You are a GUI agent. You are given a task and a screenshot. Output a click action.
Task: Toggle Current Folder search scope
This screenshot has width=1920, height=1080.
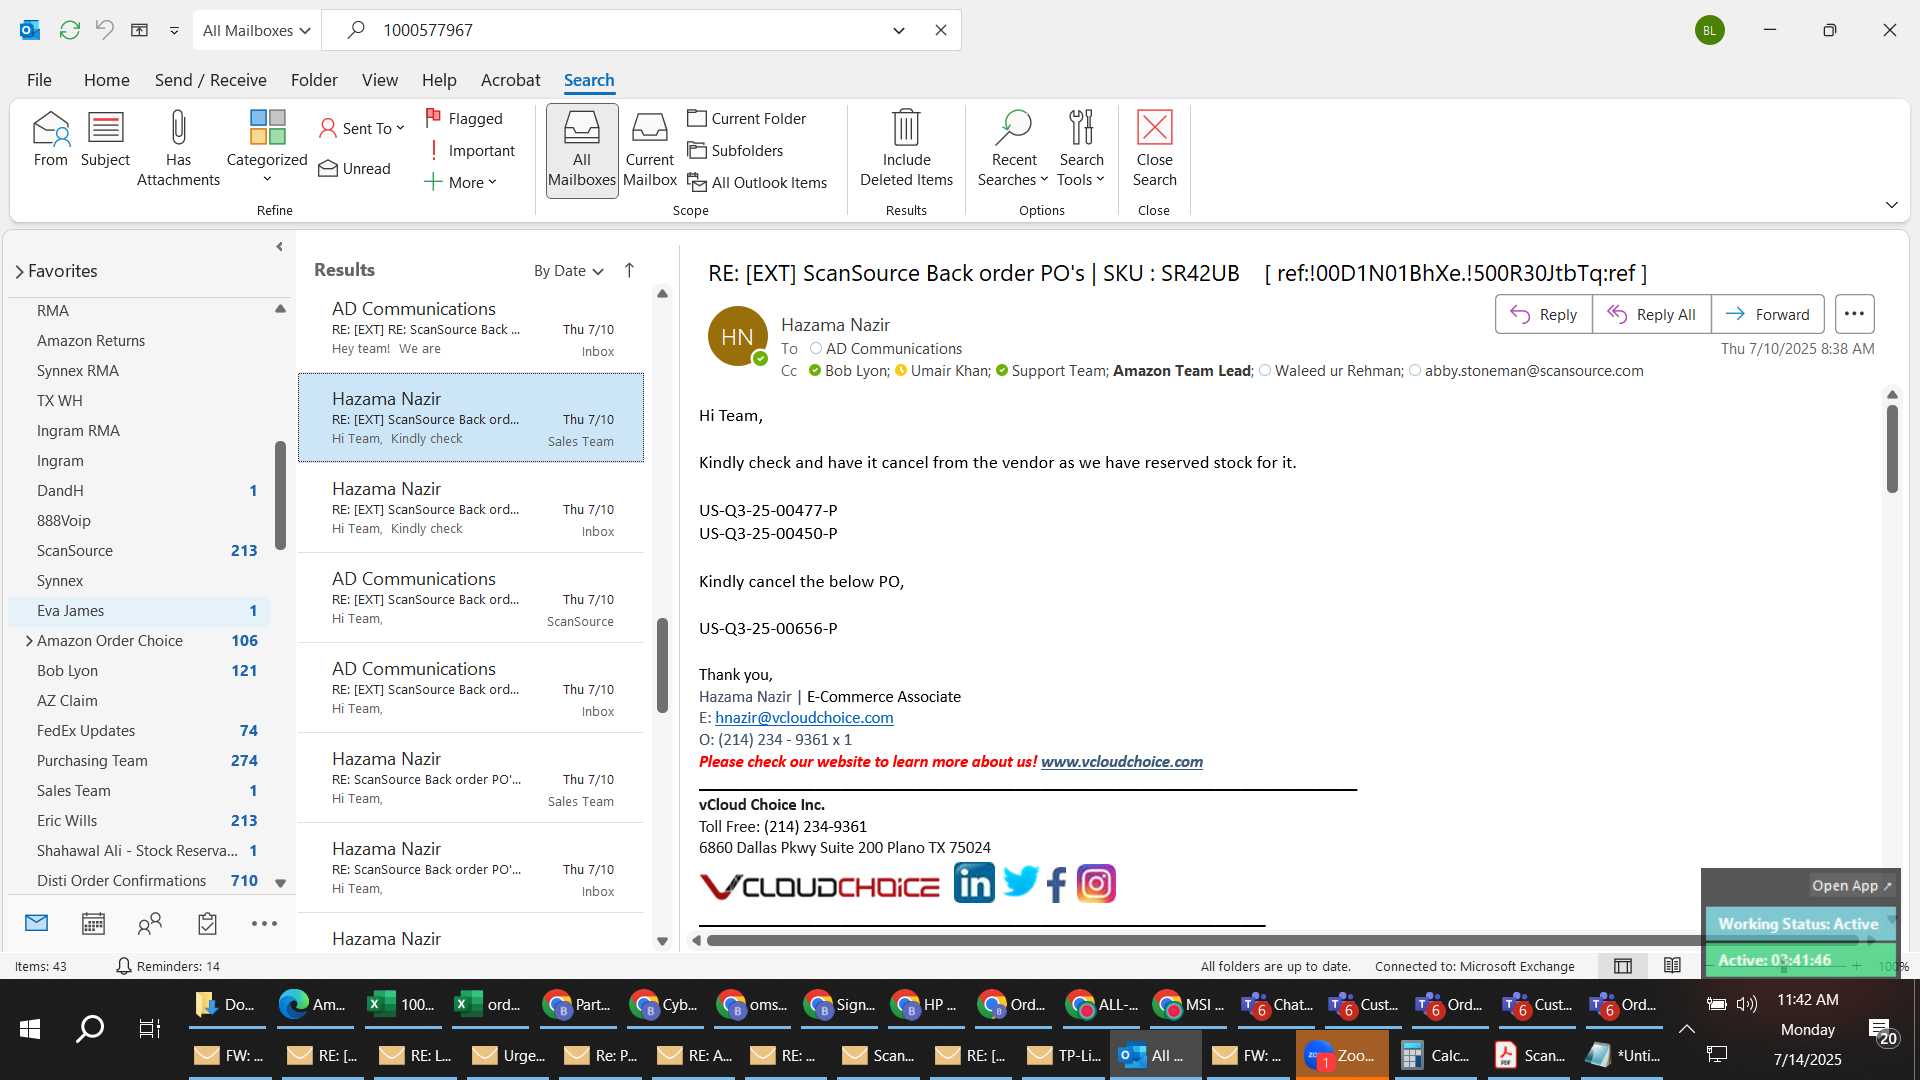point(747,118)
